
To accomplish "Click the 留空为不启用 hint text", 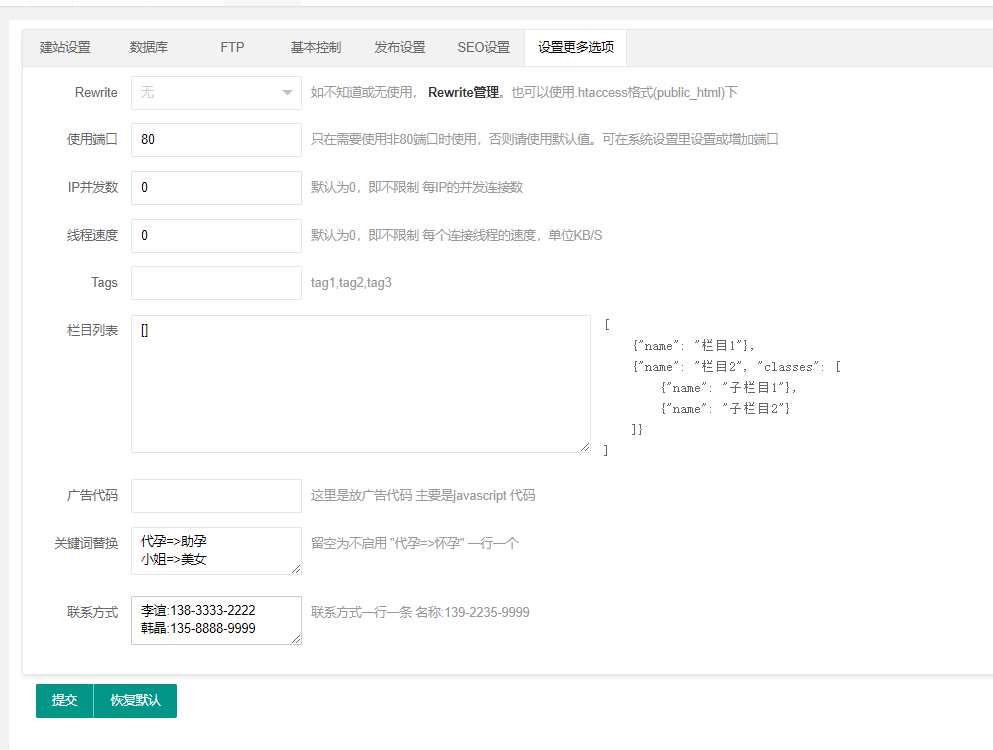I will (414, 543).
